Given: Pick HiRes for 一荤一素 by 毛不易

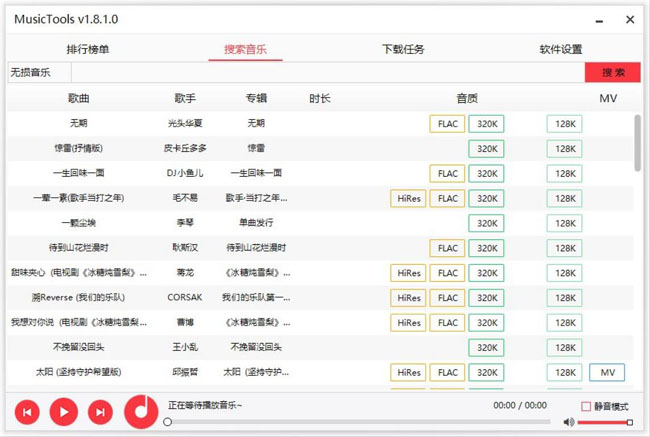Looking at the screenshot, I should click(408, 199).
